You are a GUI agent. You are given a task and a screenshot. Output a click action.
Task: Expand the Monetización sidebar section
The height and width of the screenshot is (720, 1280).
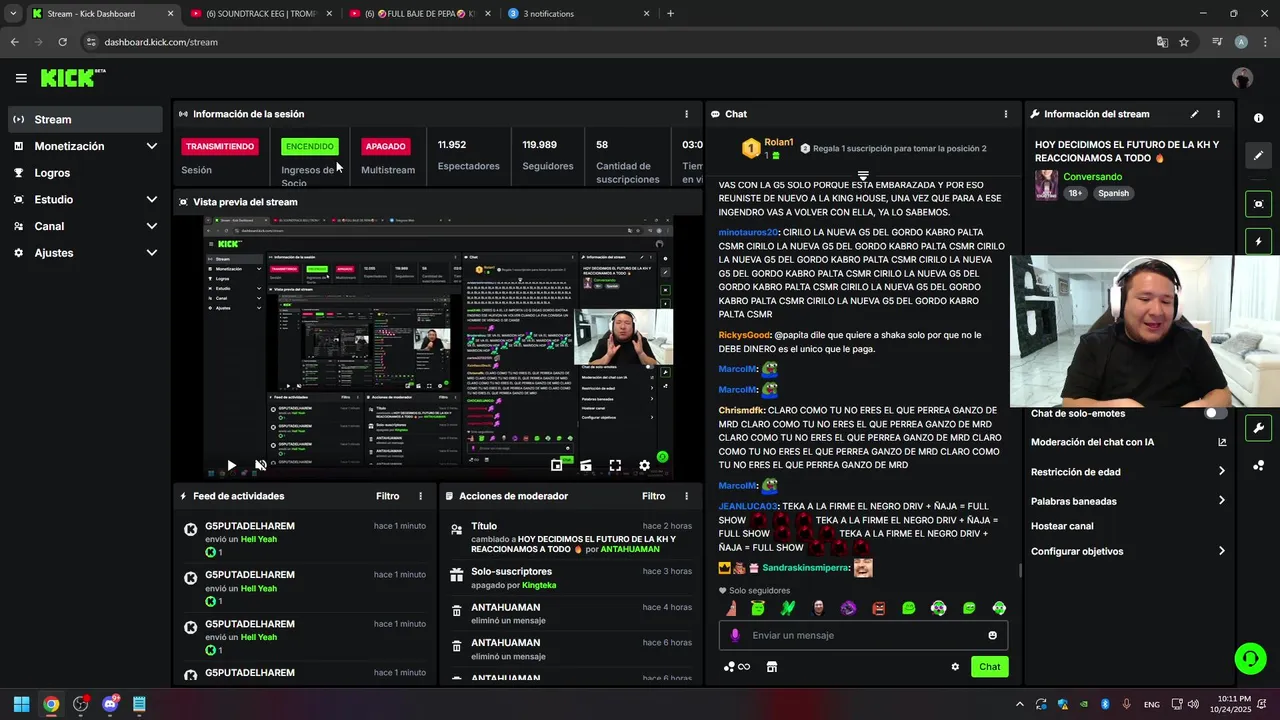[x=85, y=146]
